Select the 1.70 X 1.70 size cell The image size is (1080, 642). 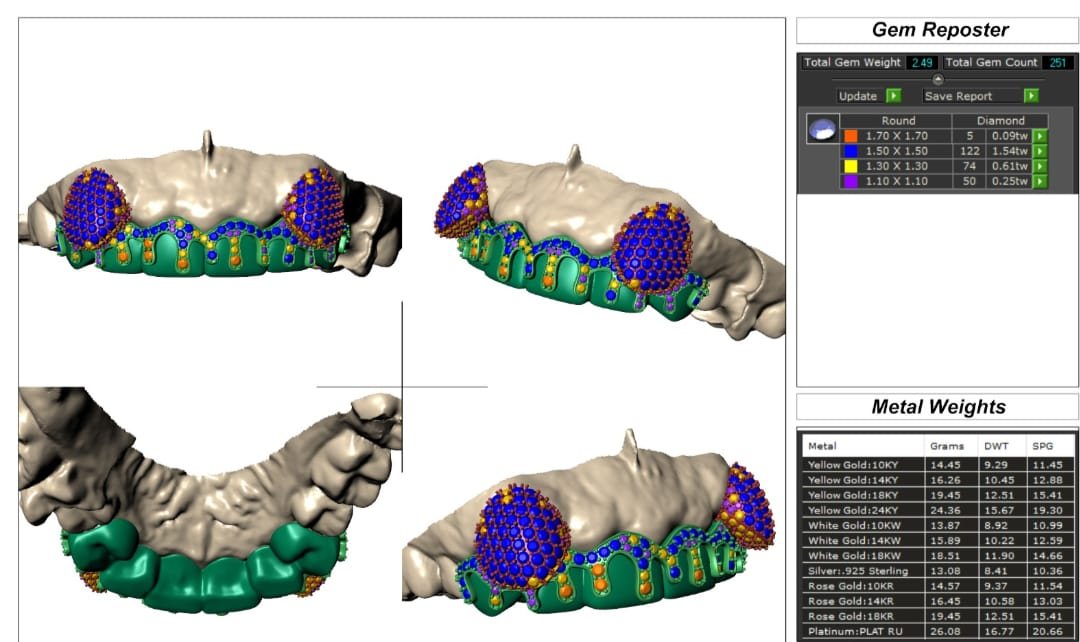pos(897,136)
